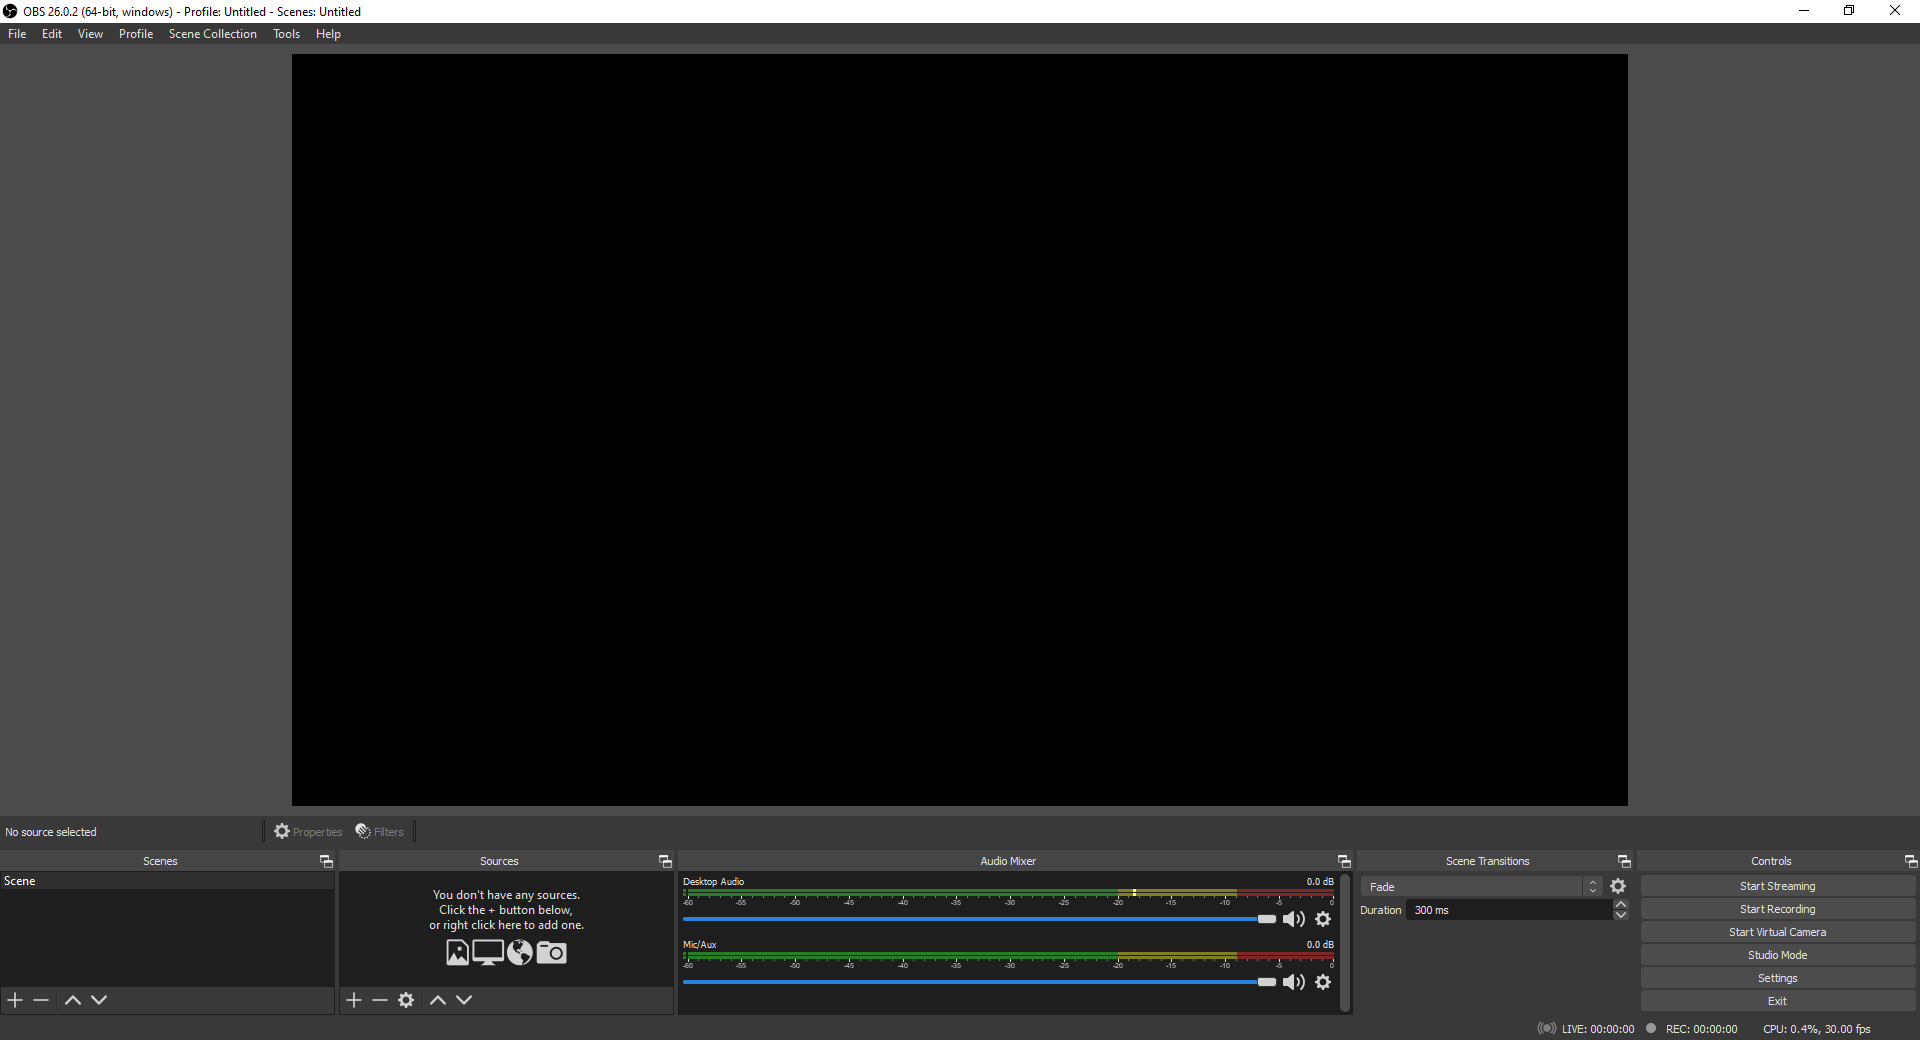Open the Scene Collection menu

click(212, 33)
